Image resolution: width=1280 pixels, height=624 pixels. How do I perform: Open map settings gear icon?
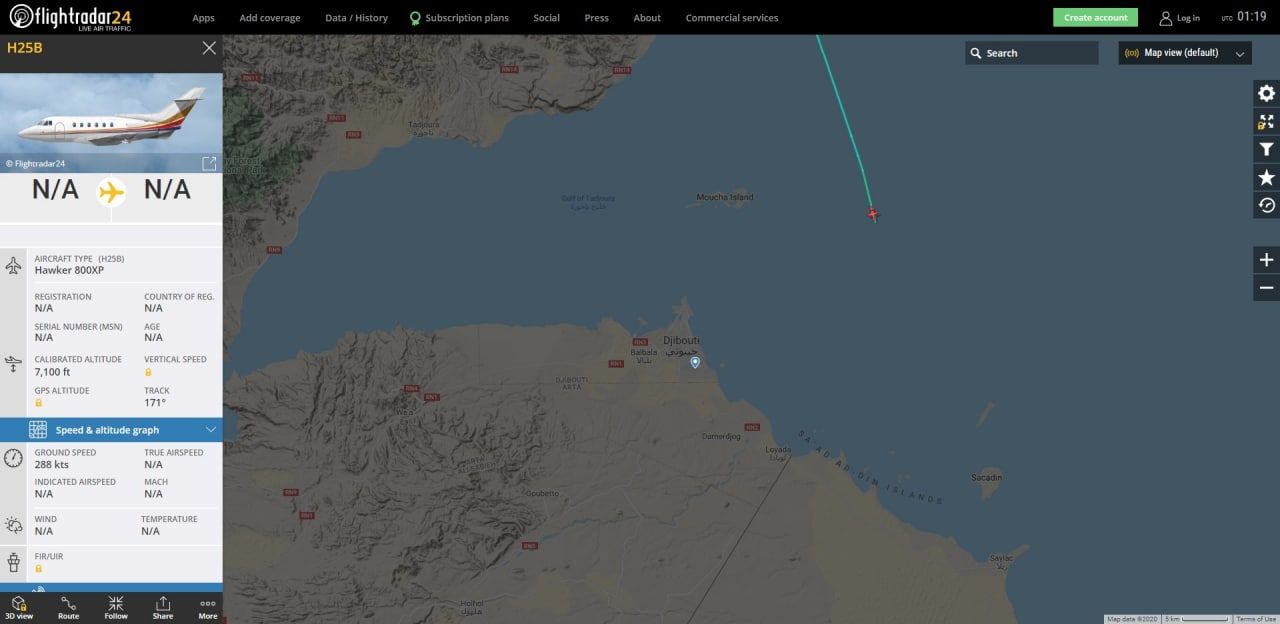click(1266, 93)
